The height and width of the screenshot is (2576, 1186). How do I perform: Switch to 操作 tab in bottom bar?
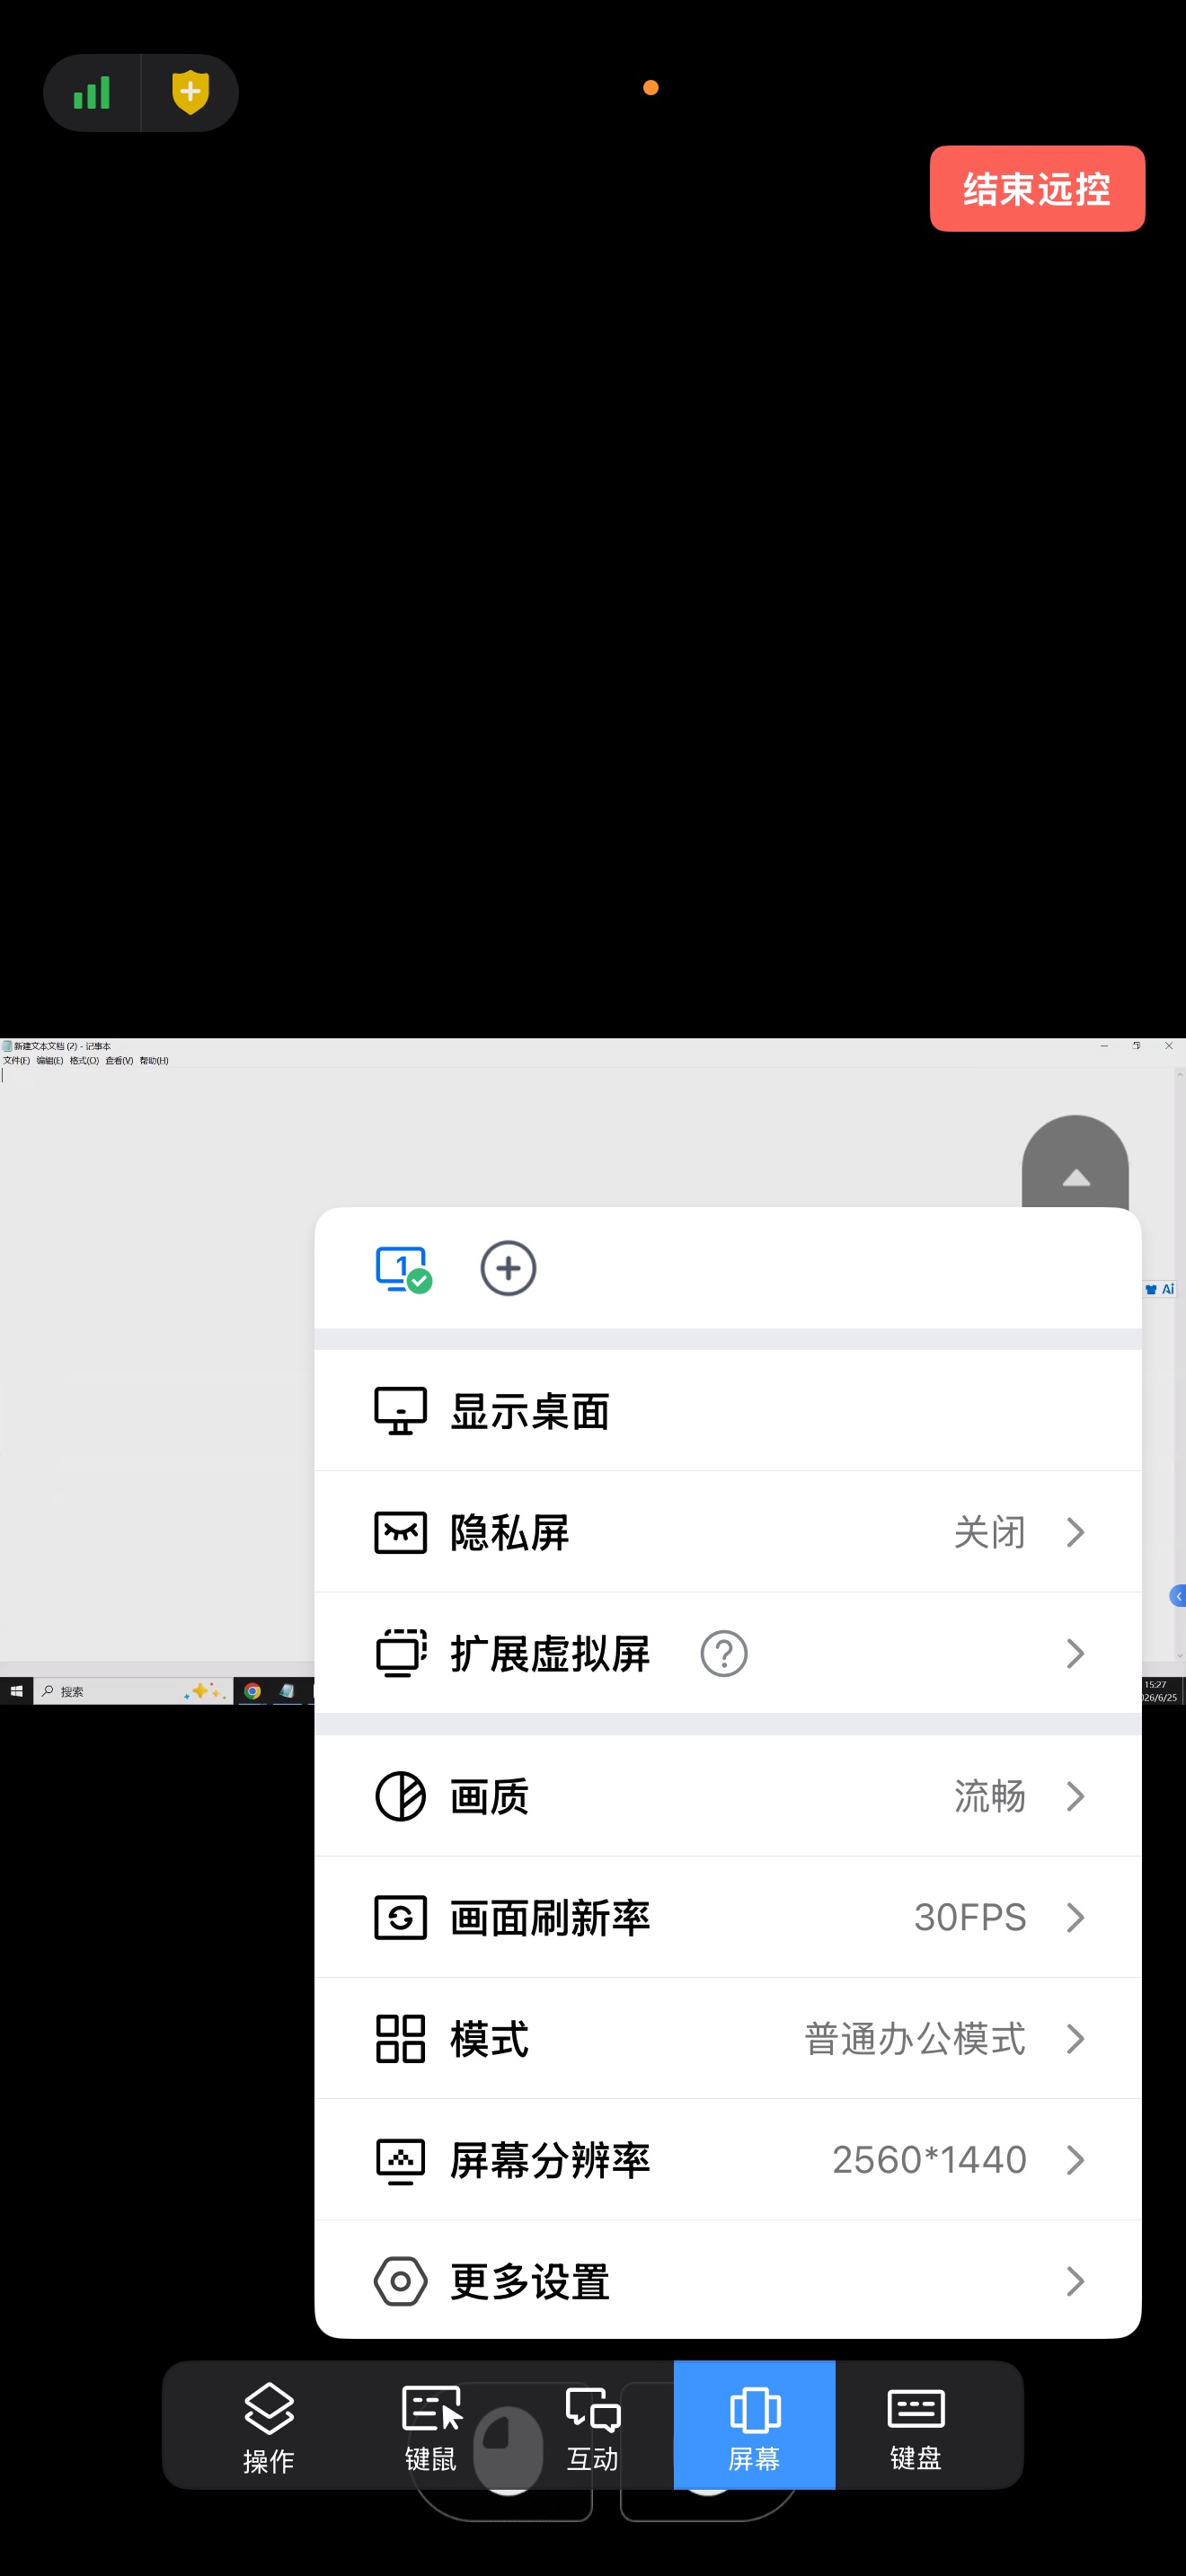coord(269,2426)
